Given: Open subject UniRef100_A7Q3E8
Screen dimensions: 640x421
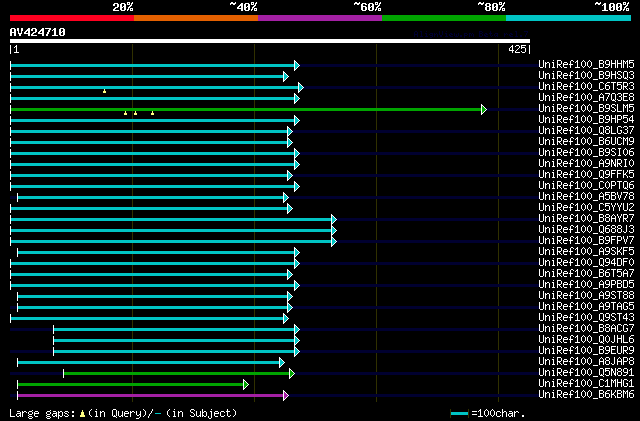Looking at the screenshot, I should point(586,98).
